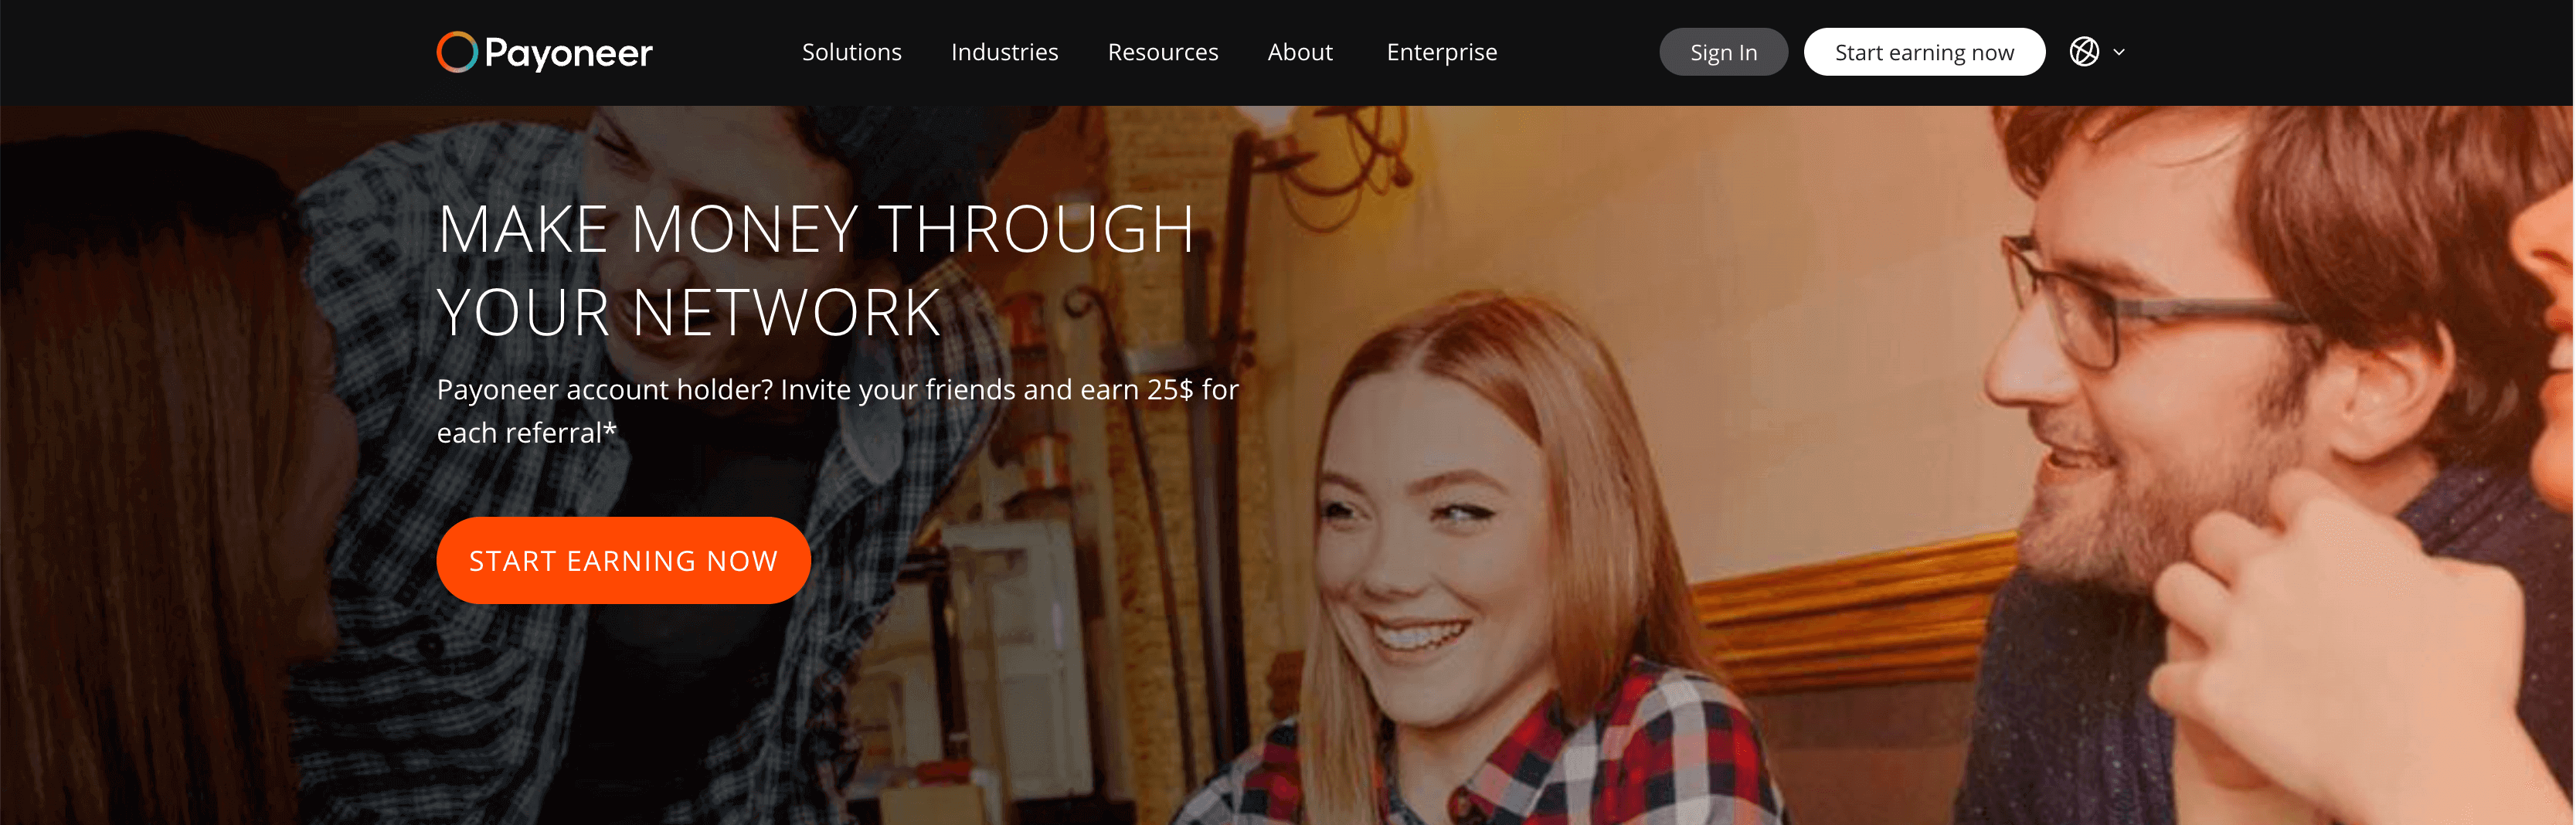Open the Solutions menu
2576x825 pixels.
(851, 52)
